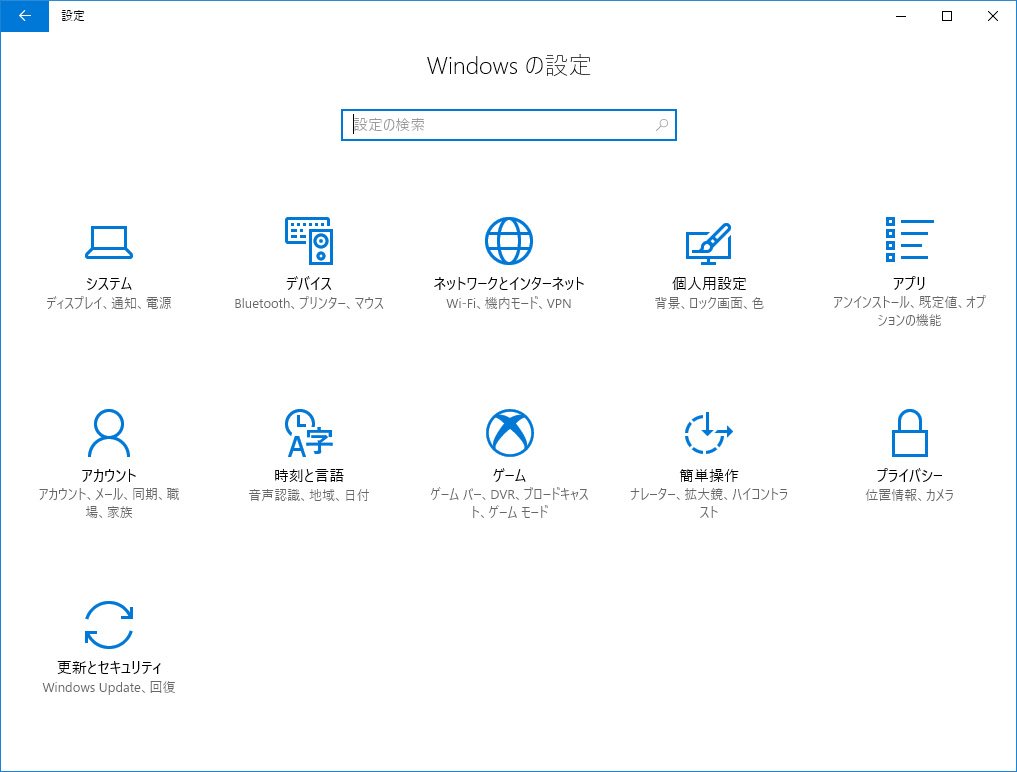This screenshot has height=772, width=1017.
Task: Click the 時刻と言語 clock icon
Action: coord(309,433)
